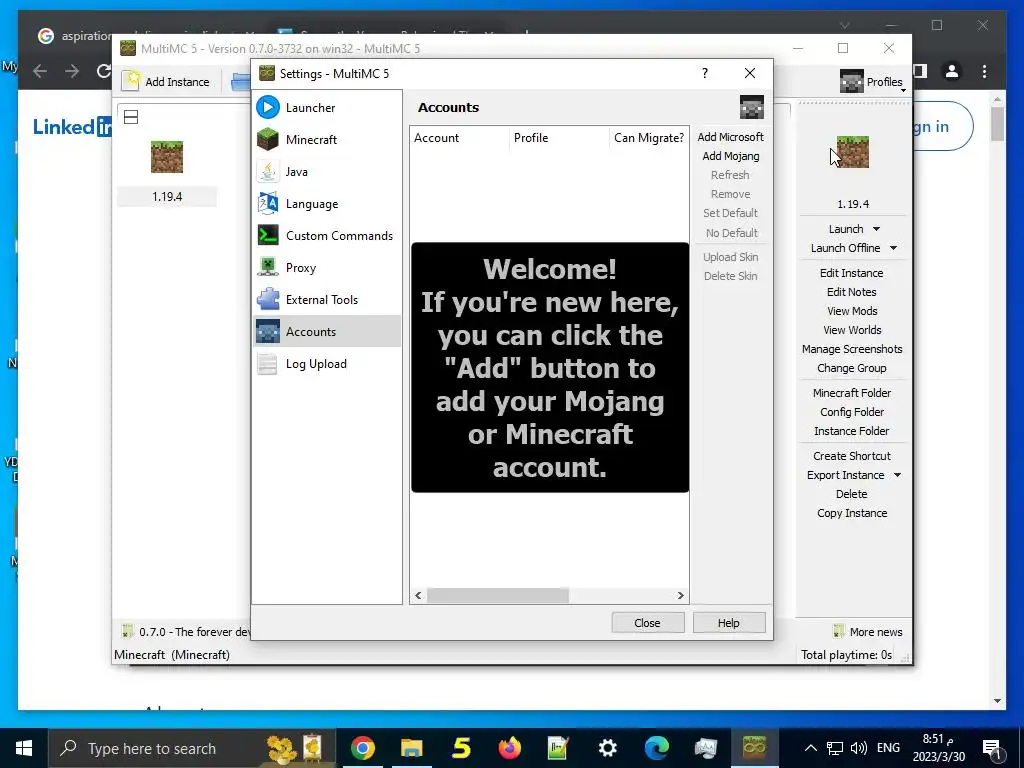Open the Custom Commands page

pos(327,236)
